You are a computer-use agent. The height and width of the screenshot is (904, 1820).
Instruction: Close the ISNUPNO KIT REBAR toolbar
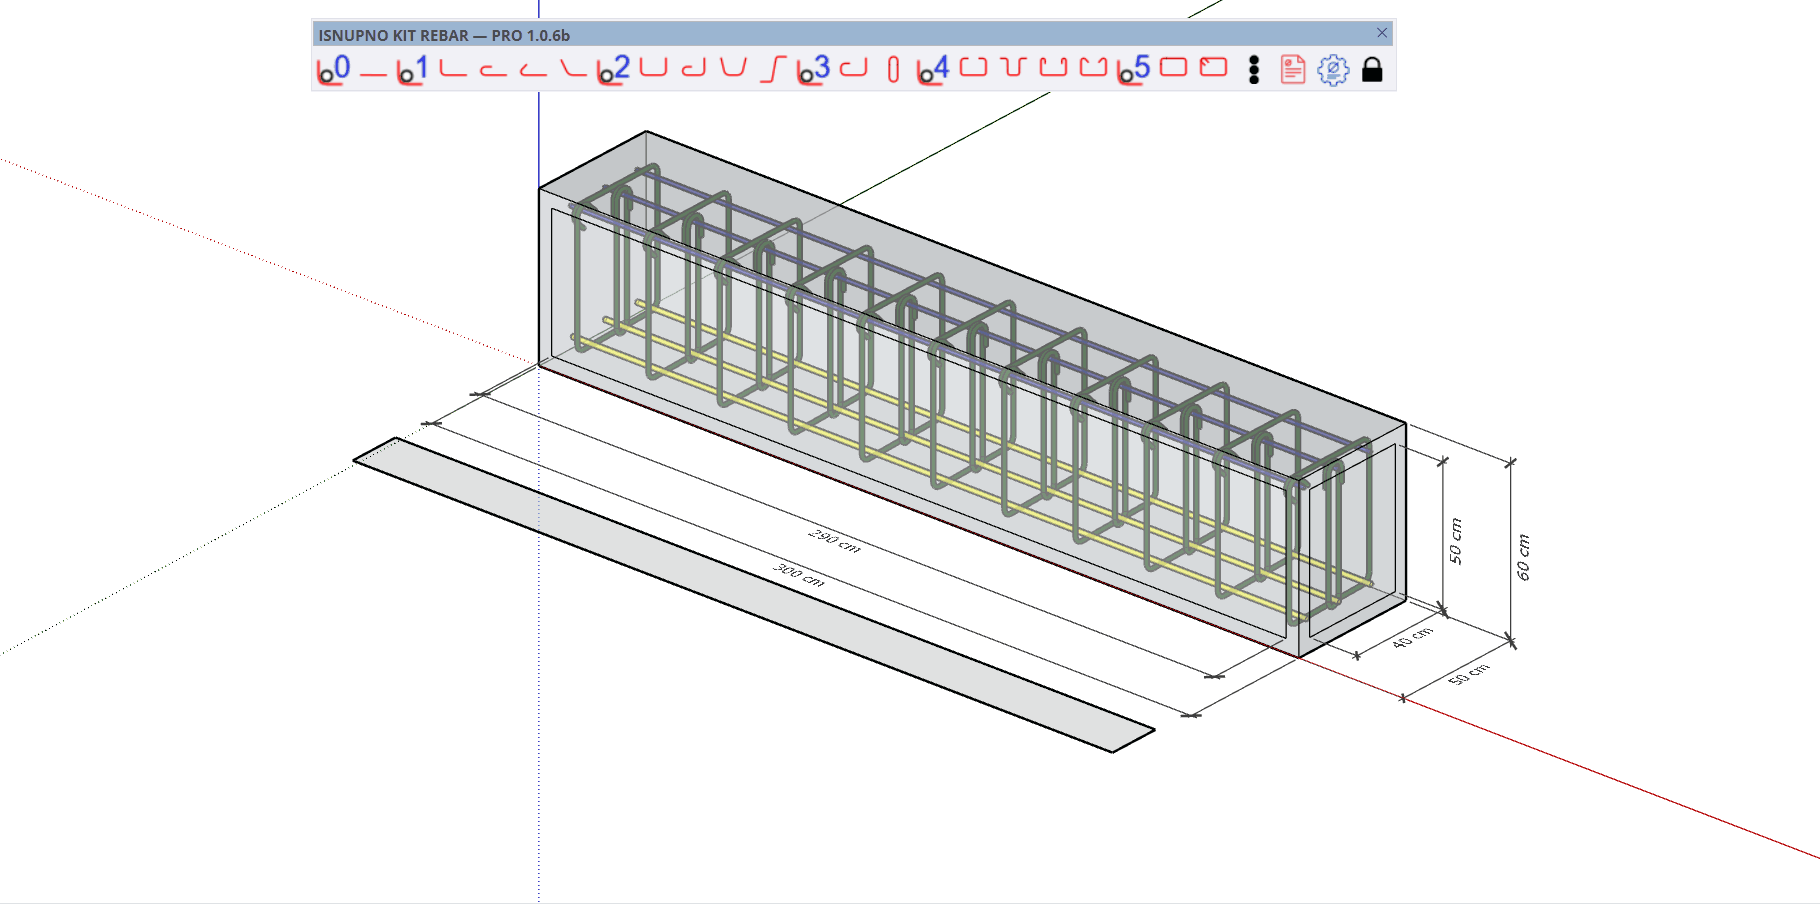1382,33
